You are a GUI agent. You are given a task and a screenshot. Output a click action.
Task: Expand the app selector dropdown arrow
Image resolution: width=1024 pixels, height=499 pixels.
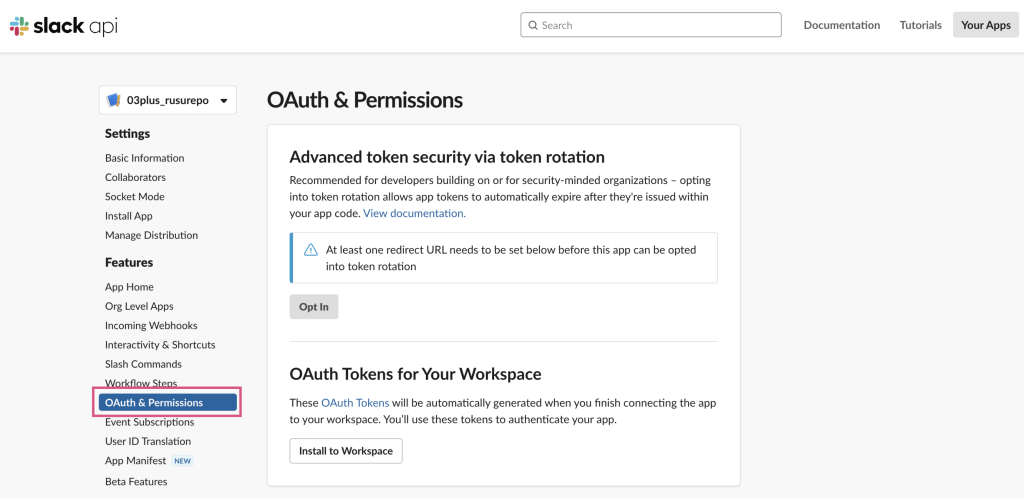pyautogui.click(x=224, y=101)
